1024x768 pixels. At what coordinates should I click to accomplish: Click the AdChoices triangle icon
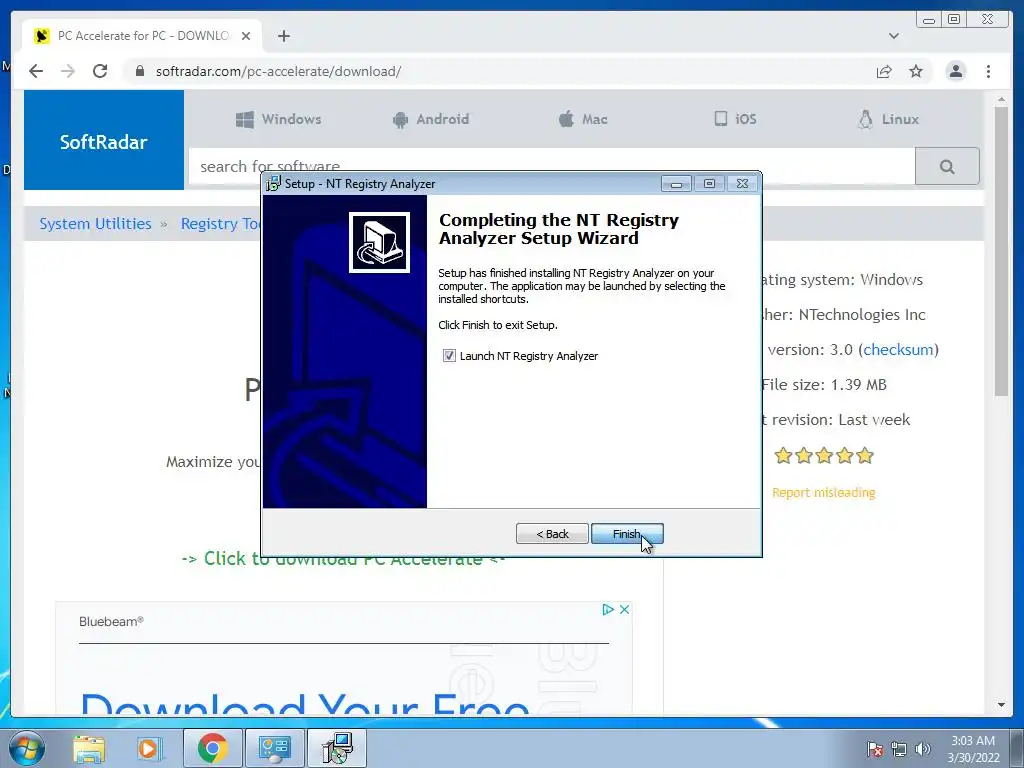point(608,609)
